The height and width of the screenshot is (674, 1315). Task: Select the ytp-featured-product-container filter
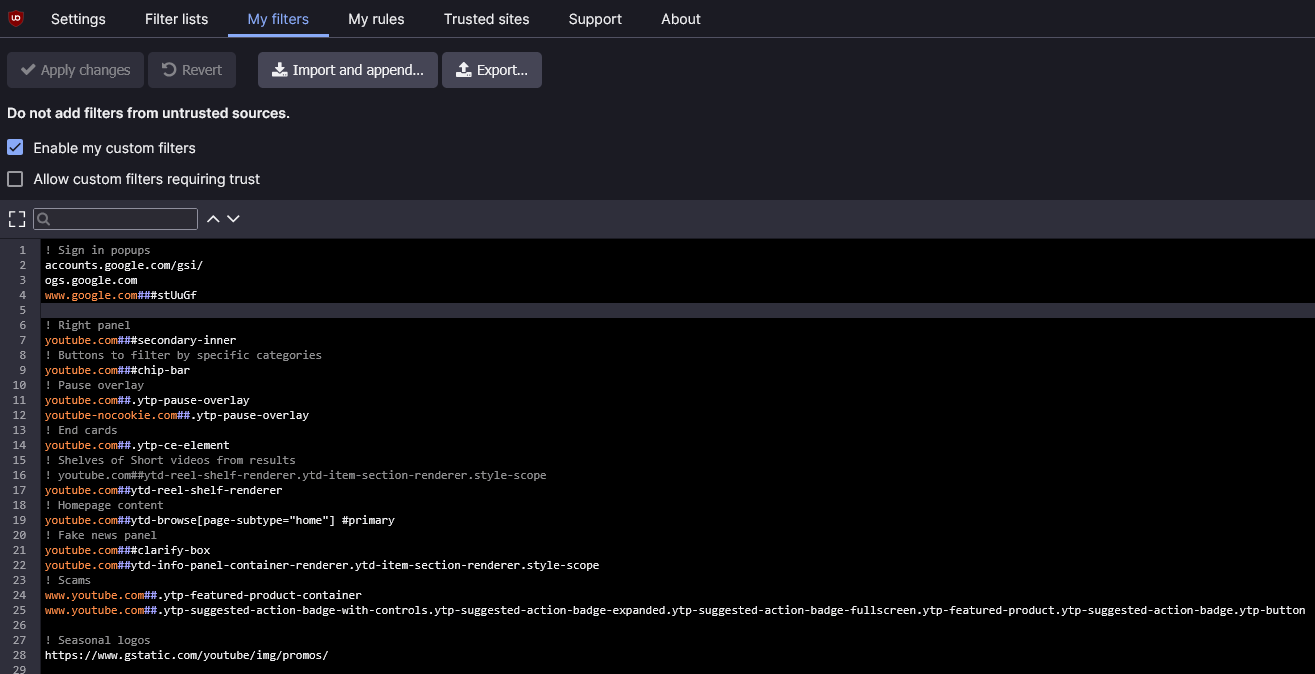tap(203, 595)
